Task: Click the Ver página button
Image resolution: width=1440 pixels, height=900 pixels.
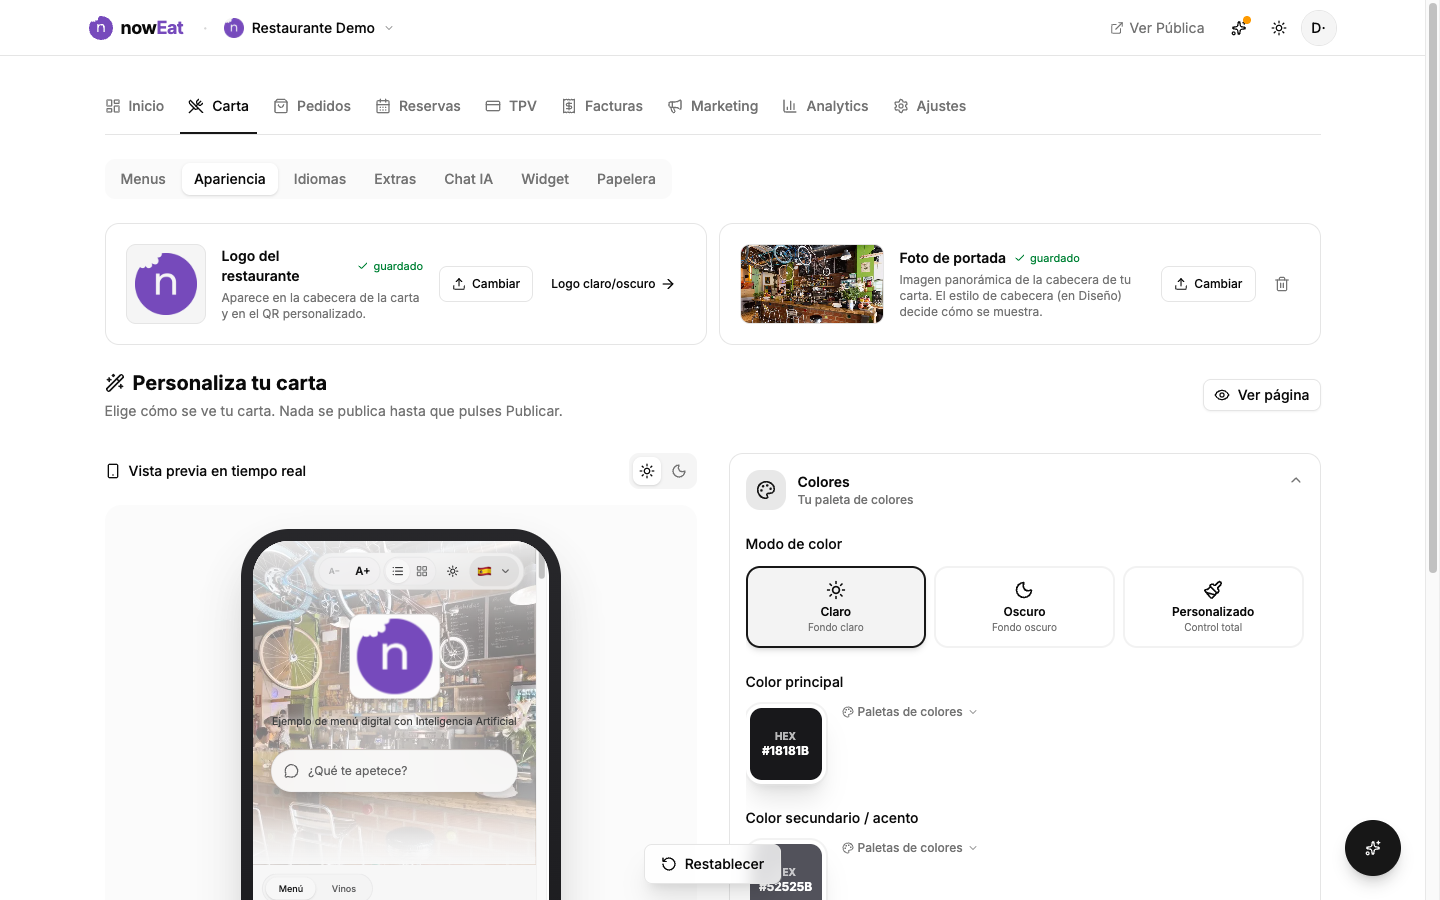Action: [x=1262, y=395]
